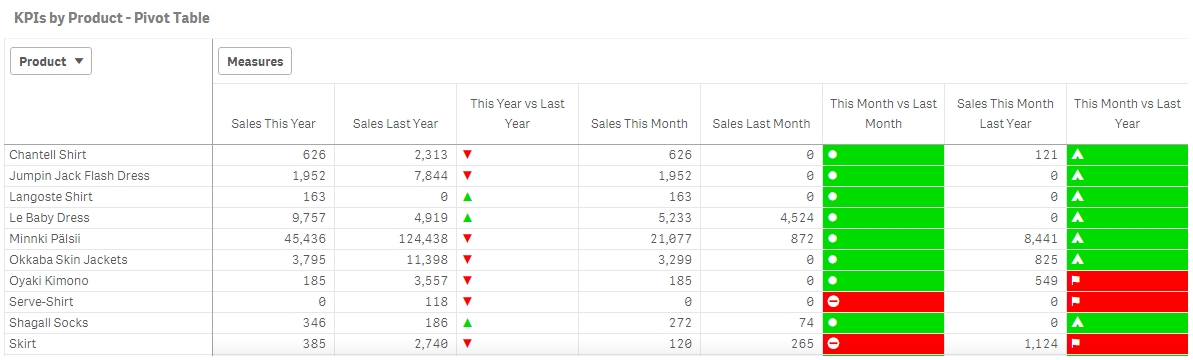Click green dot indicator for Jumpin Jack Flash Dress
This screenshot has width=1193, height=360.
click(x=833, y=176)
